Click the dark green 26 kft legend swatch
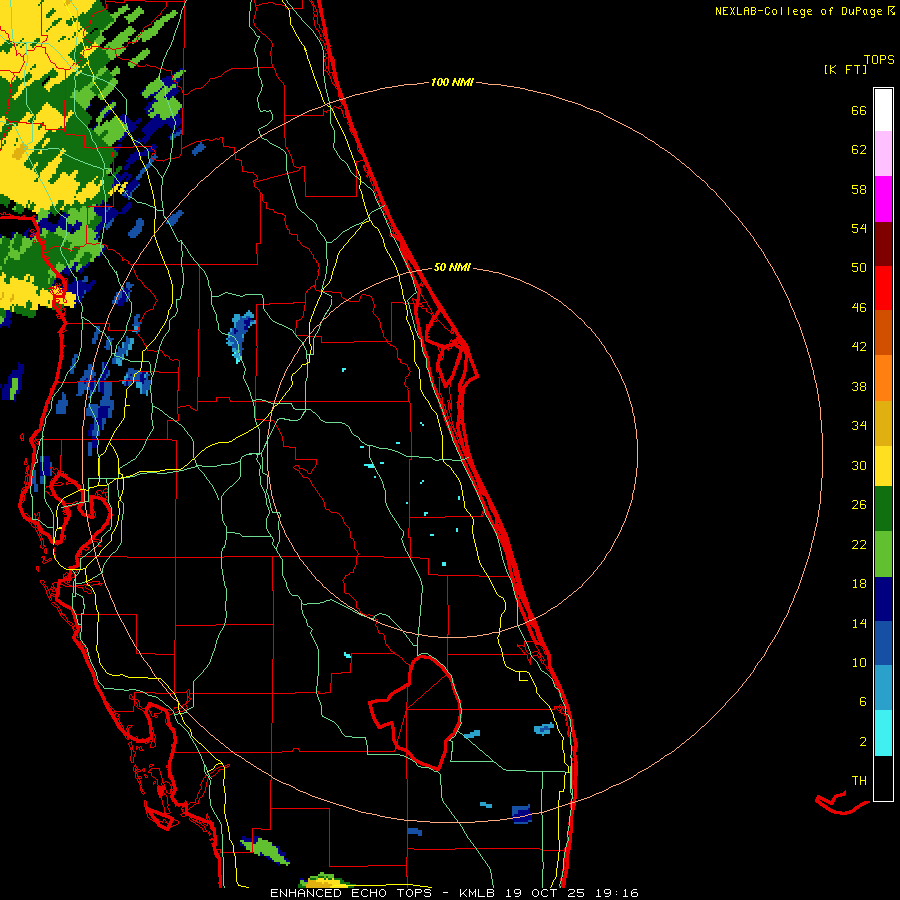The height and width of the screenshot is (900, 900). [x=883, y=508]
